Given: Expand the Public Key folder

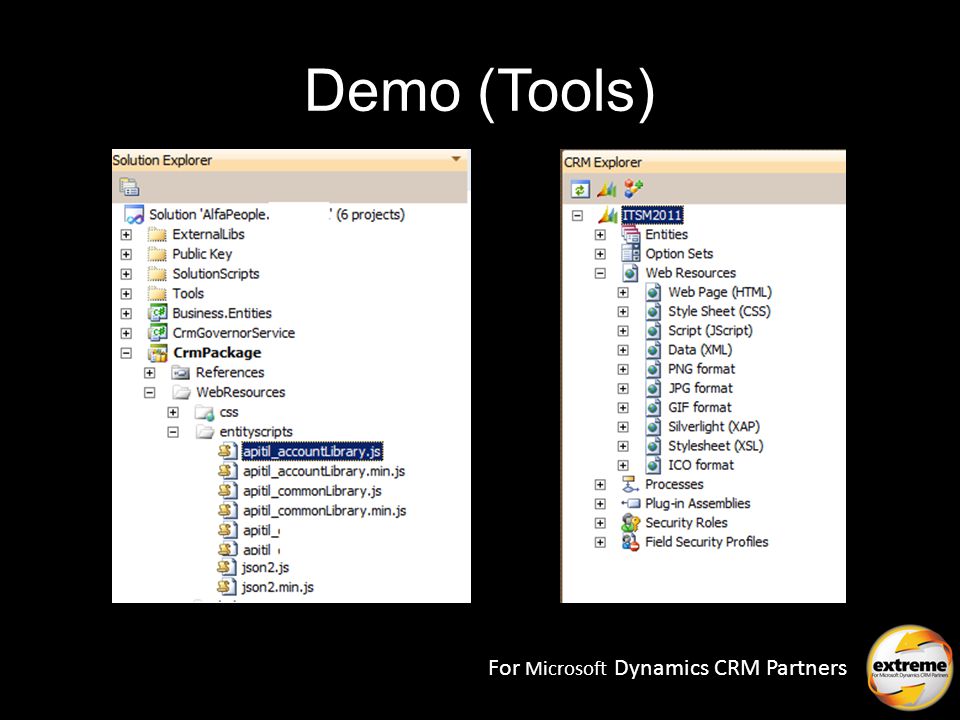Looking at the screenshot, I should [126, 254].
